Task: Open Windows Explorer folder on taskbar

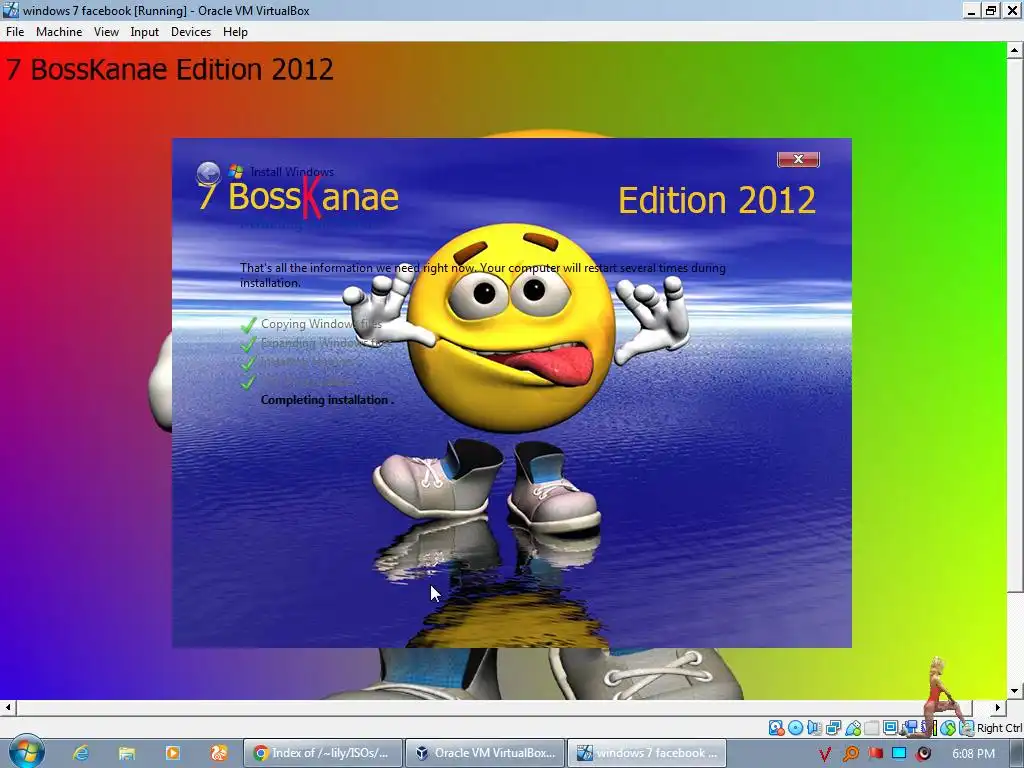Action: [x=127, y=753]
